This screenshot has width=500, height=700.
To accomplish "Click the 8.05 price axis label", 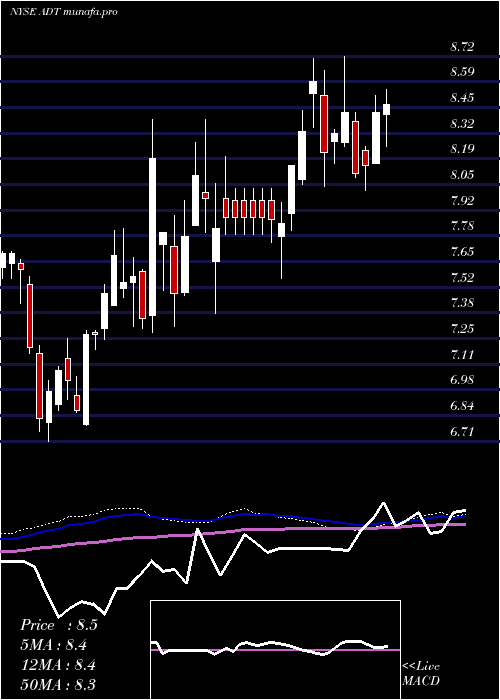I will 462,175.
